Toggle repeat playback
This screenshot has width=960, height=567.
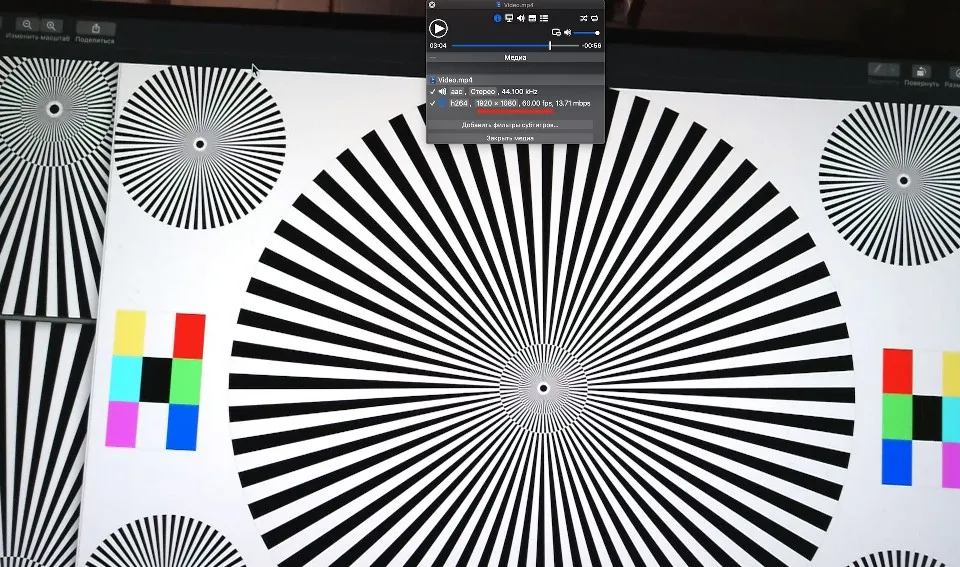pyautogui.click(x=594, y=18)
